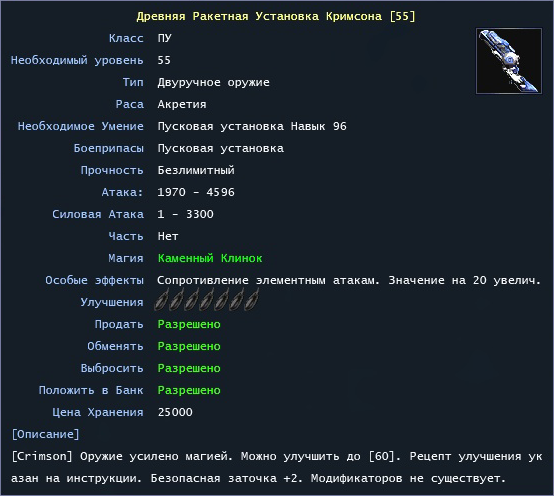Click the second upgrade slot icon
Image resolution: width=554 pixels, height=496 pixels.
coord(176,300)
